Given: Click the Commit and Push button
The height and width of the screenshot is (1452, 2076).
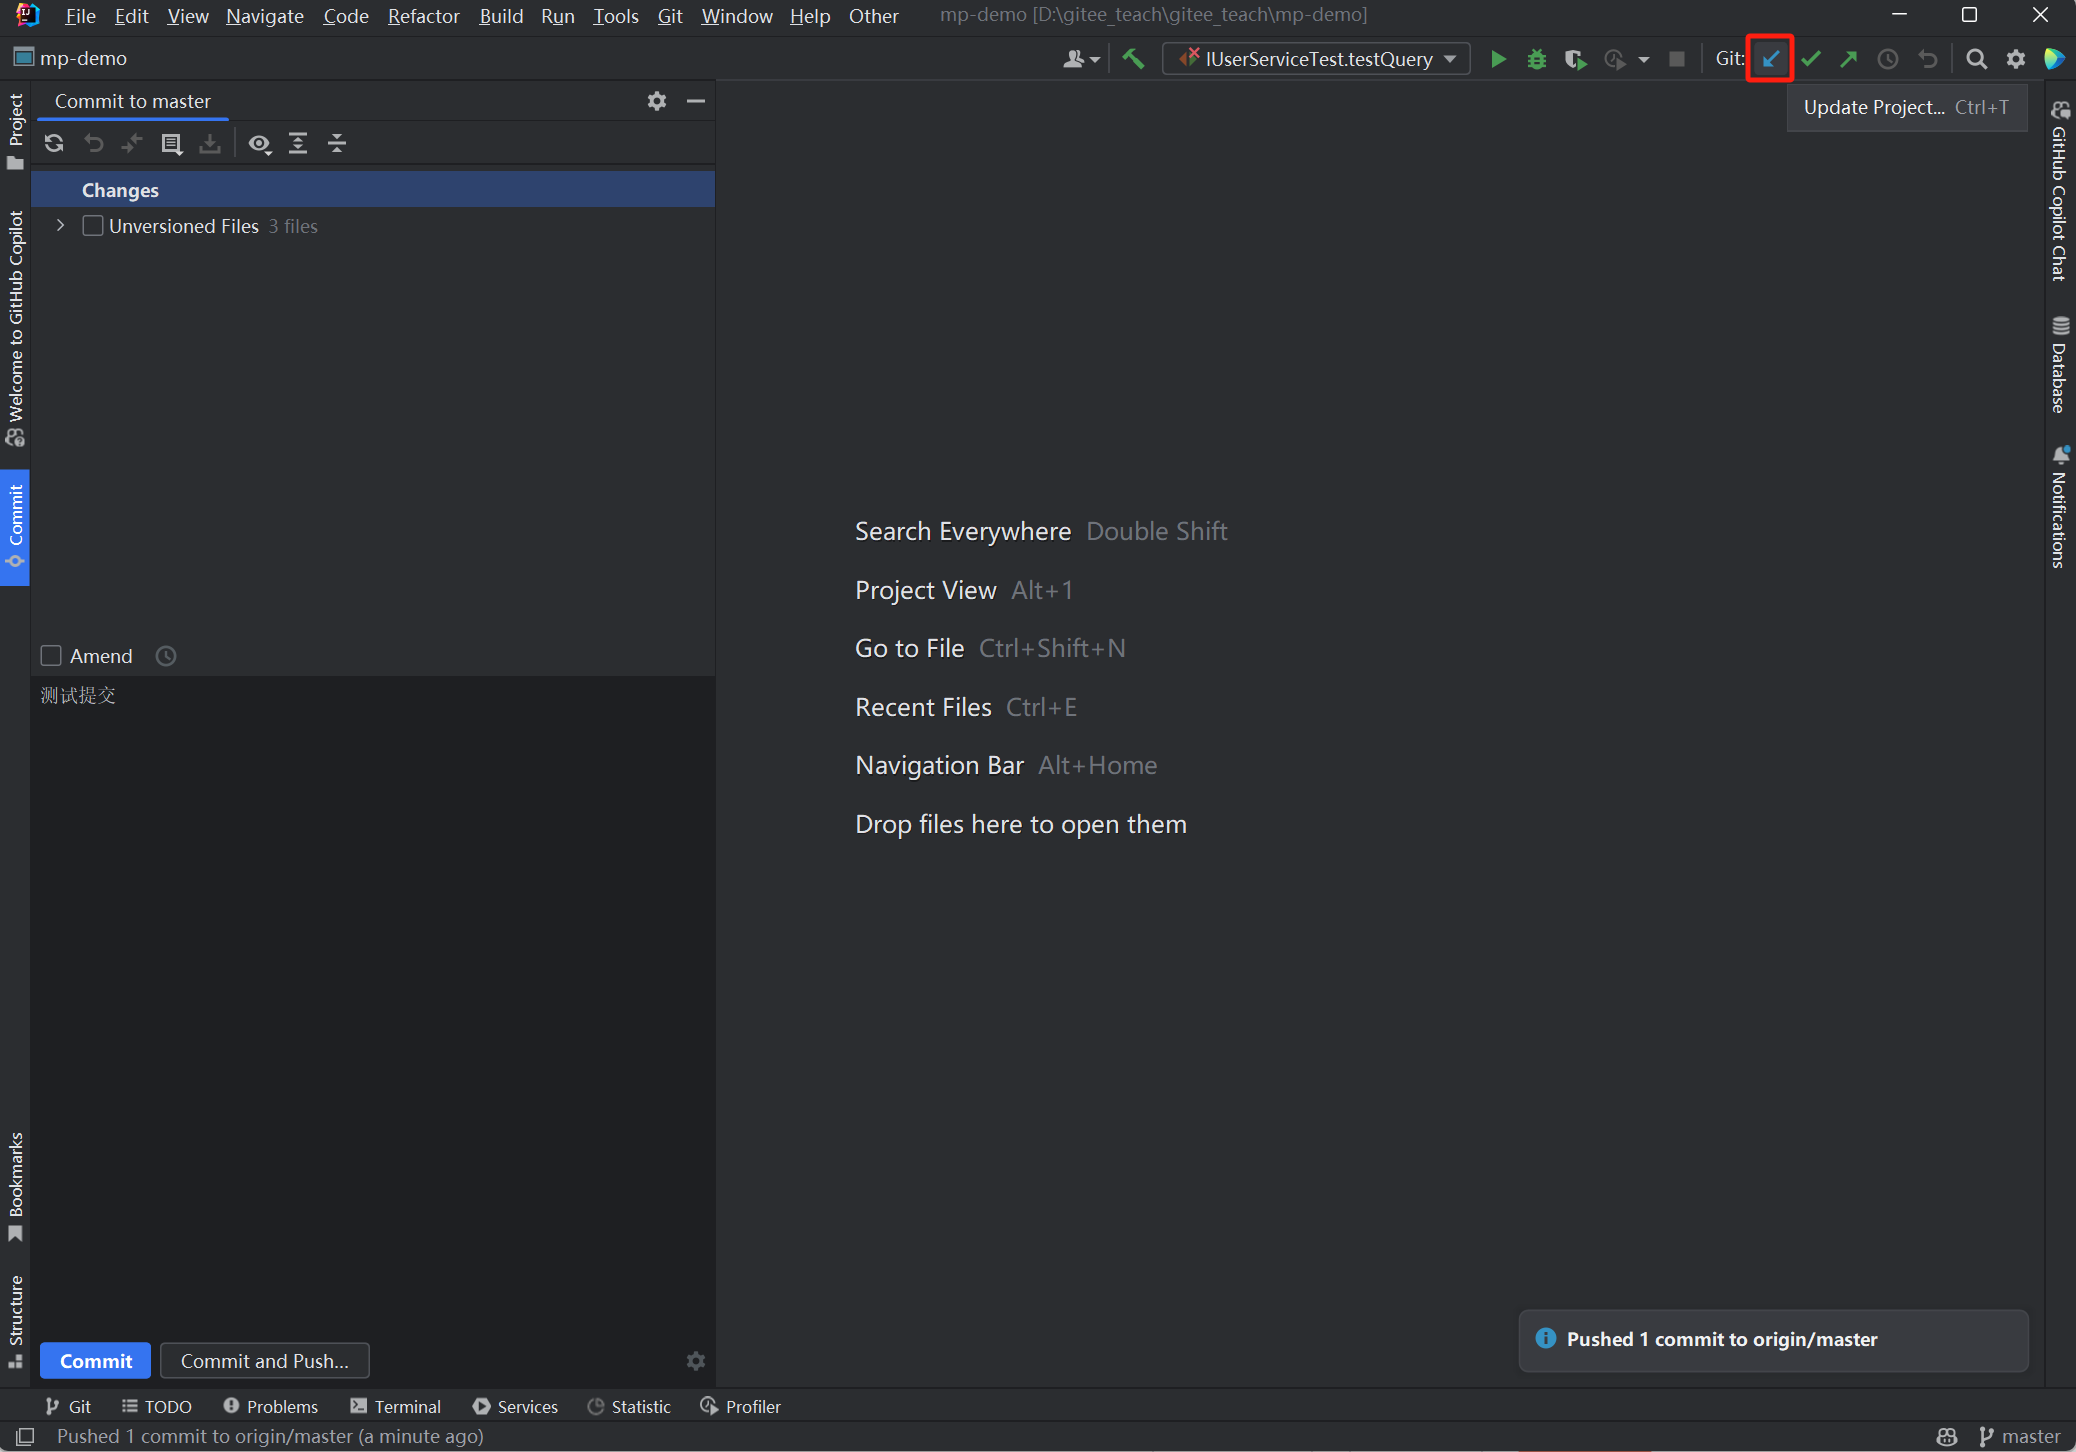Looking at the screenshot, I should (x=264, y=1361).
